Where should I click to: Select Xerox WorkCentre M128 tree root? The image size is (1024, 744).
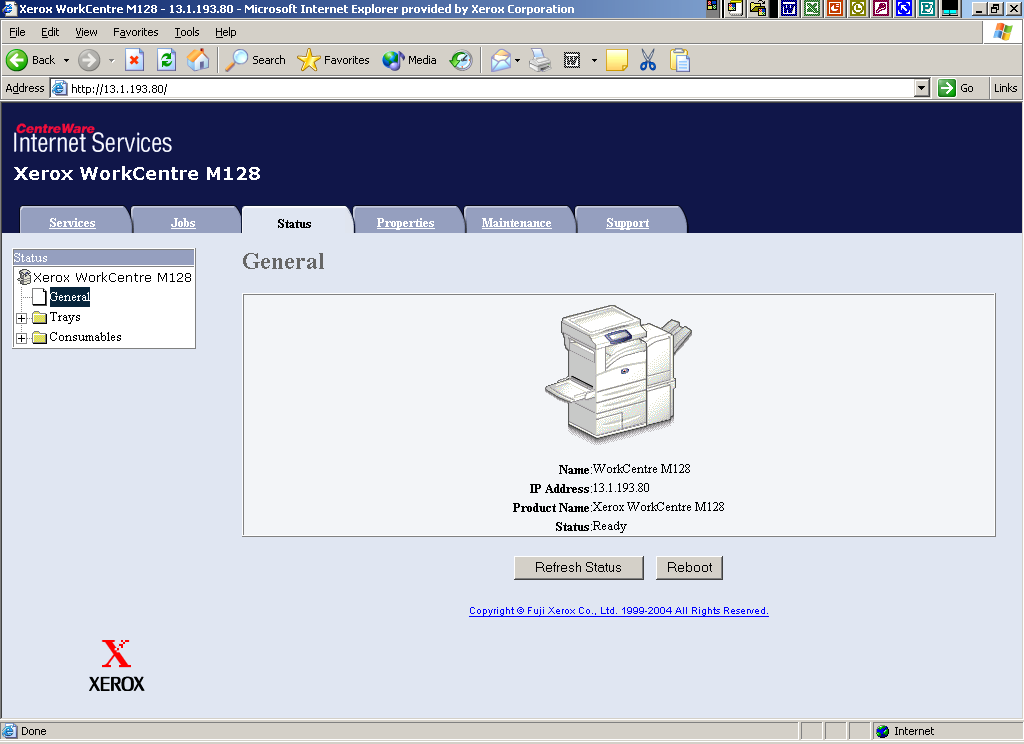(x=112, y=278)
